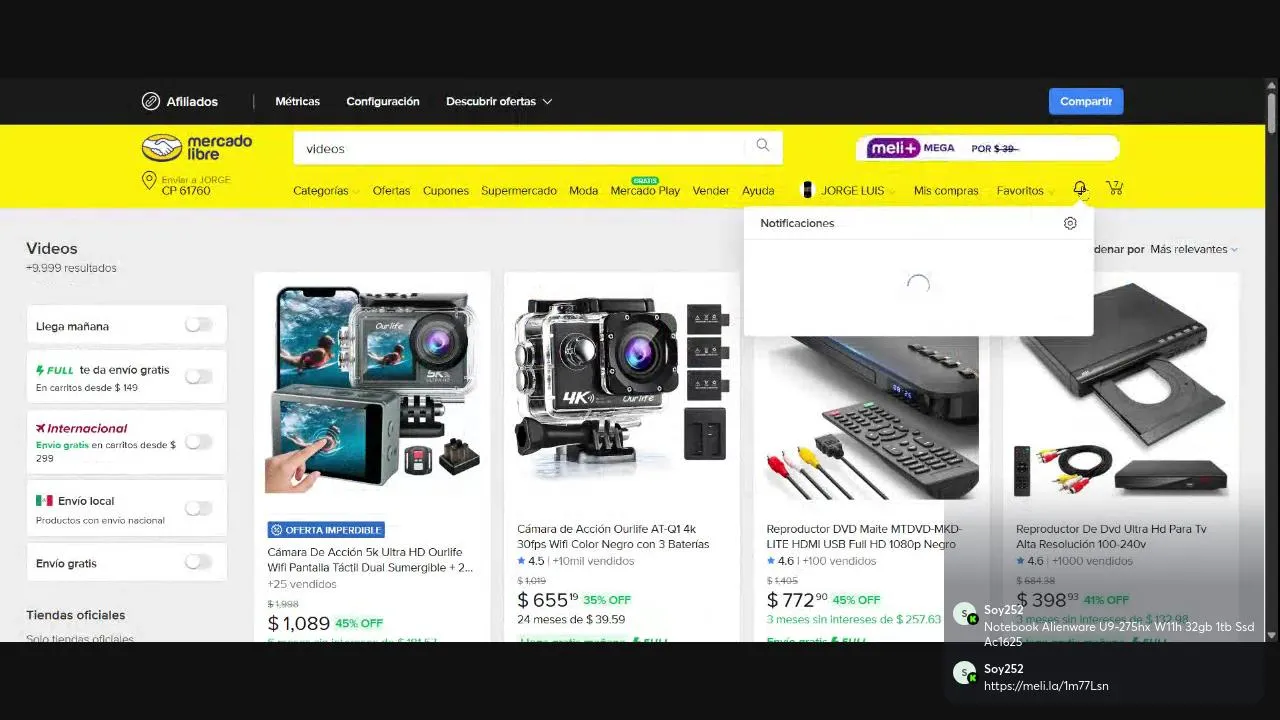
Task: Click the search magnifier icon
Action: pos(763,146)
